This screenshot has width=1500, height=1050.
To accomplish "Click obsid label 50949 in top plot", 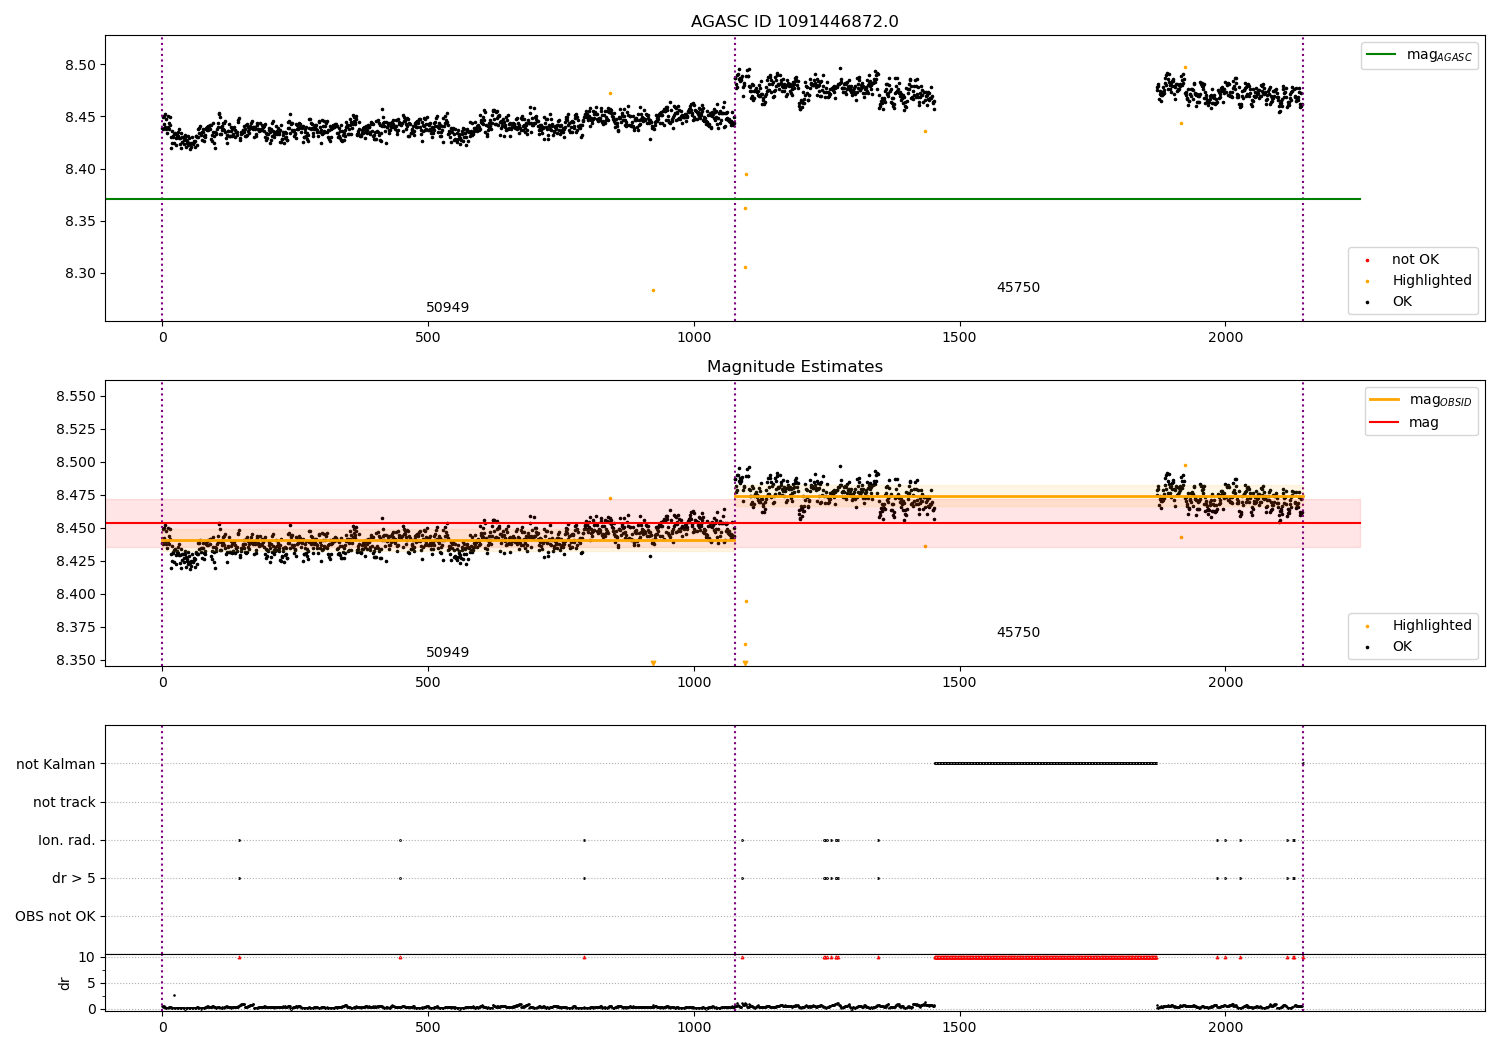I will tap(447, 308).
